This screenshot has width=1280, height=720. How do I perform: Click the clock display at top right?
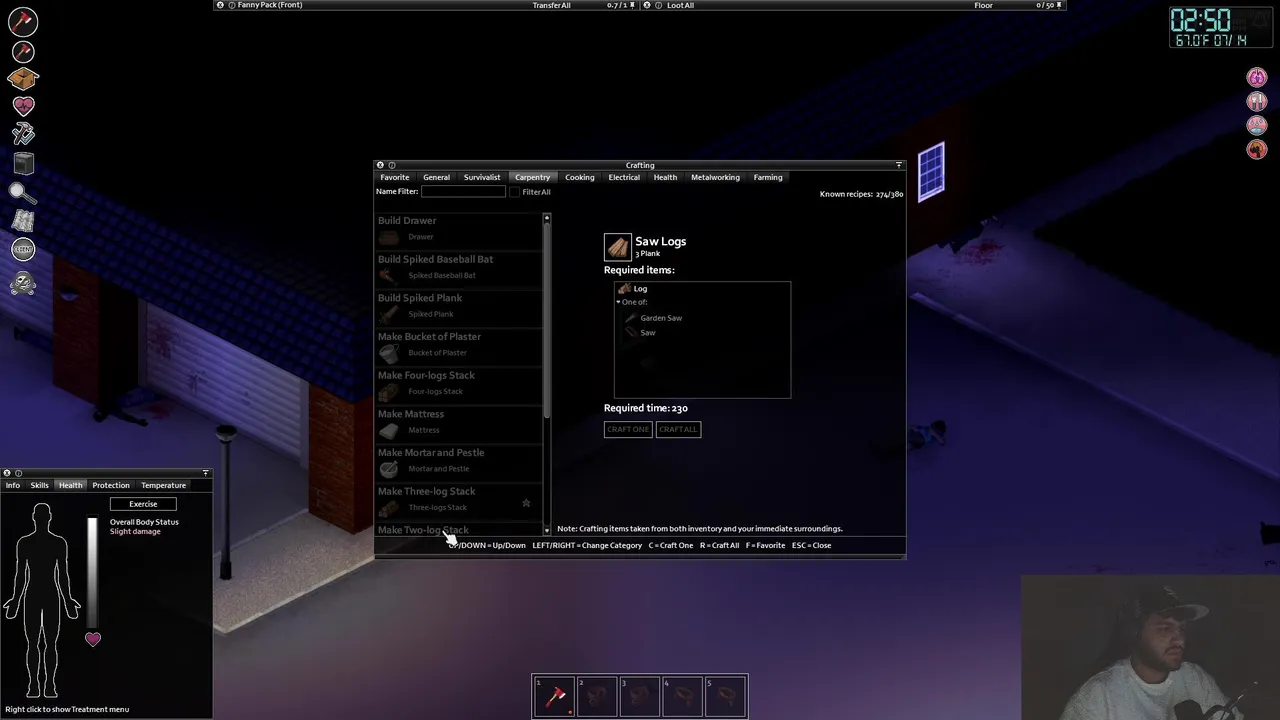(1222, 27)
